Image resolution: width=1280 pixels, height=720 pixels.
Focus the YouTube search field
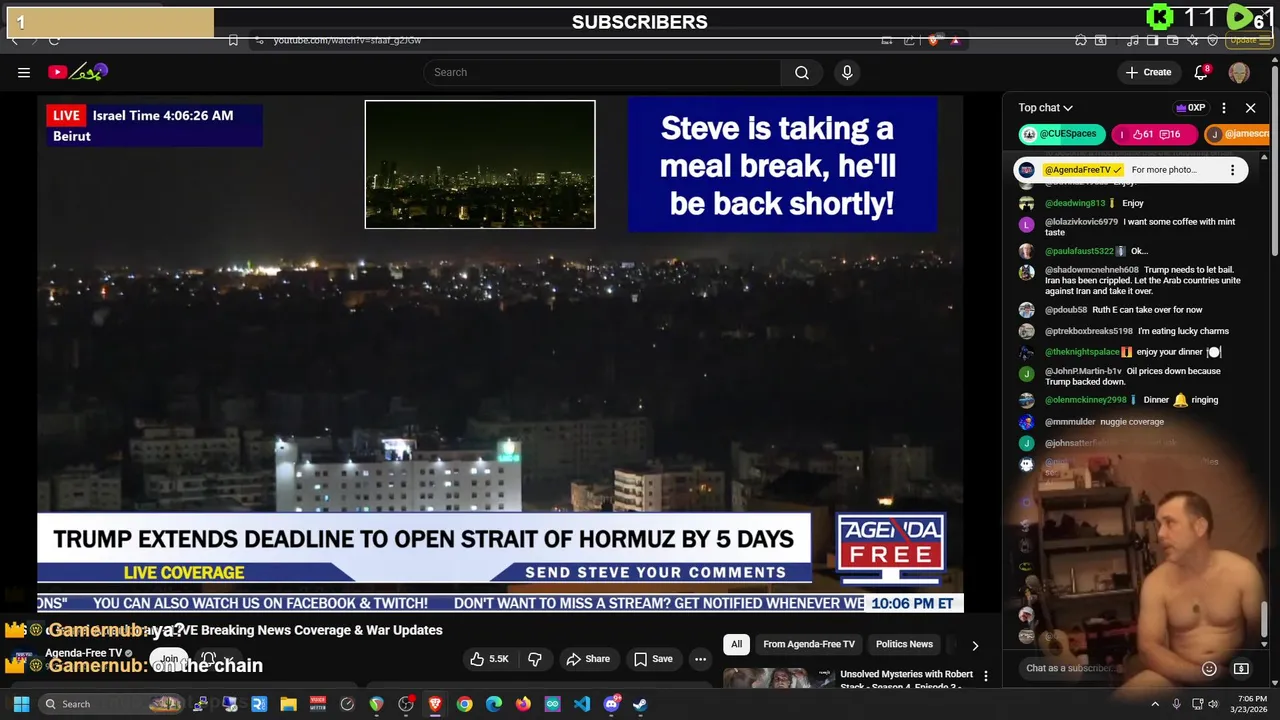(x=603, y=72)
